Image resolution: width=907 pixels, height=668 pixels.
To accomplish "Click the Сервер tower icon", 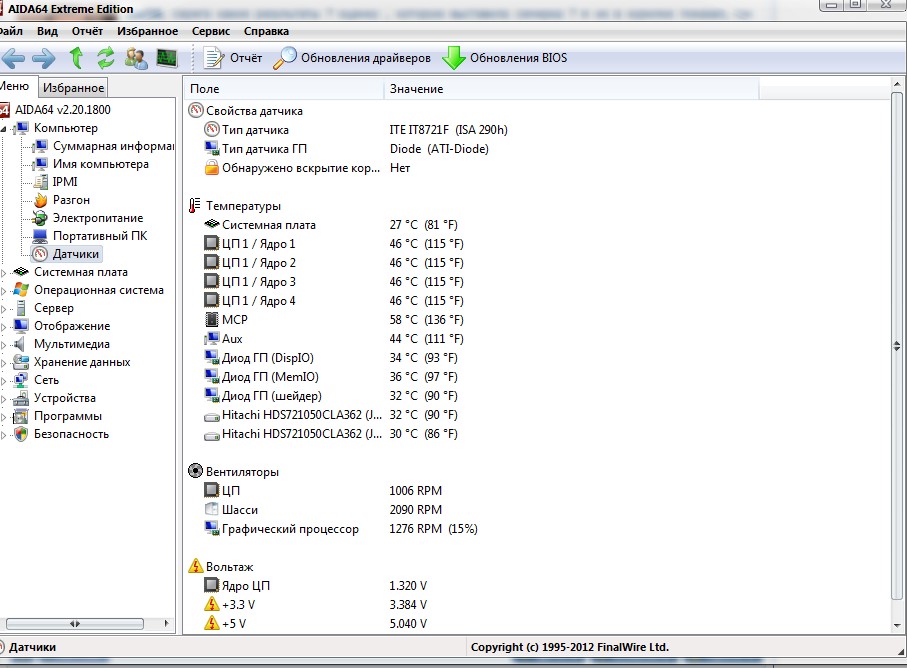I will click(x=21, y=308).
